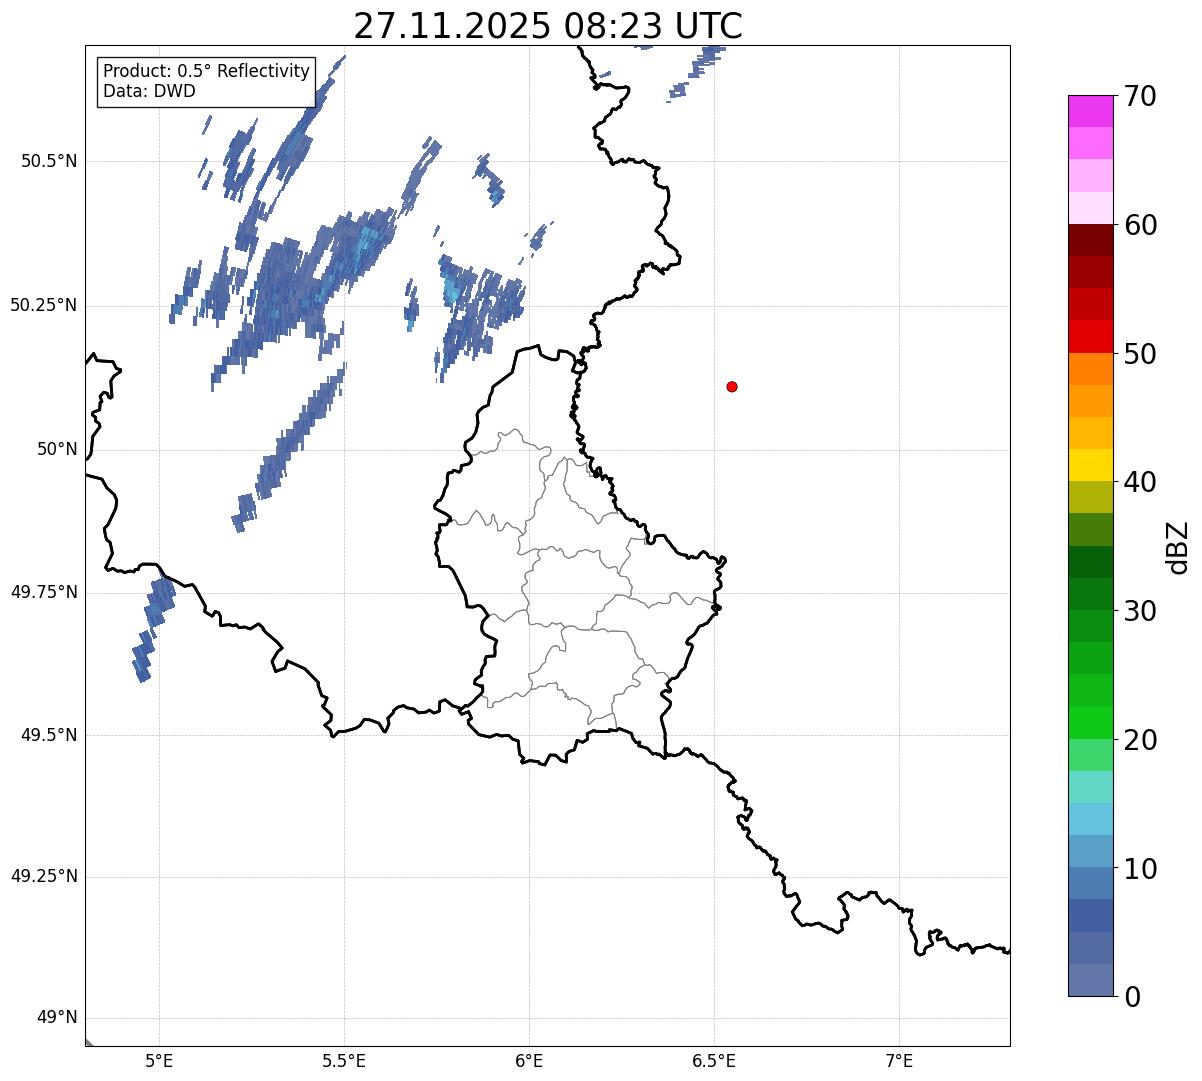Click the 40 colorbar tick label
Screen dimensions: 1202x1081
(x=1141, y=482)
